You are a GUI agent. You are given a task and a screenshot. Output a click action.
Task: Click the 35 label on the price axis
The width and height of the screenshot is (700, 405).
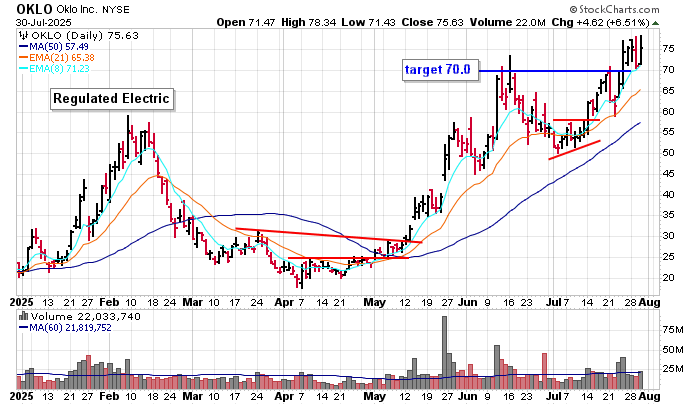(x=668, y=215)
